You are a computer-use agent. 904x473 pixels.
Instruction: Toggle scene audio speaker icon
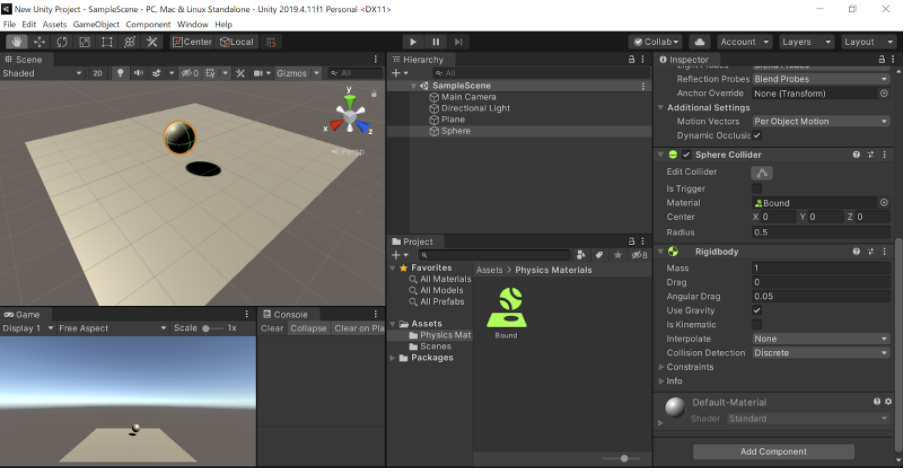coord(138,73)
